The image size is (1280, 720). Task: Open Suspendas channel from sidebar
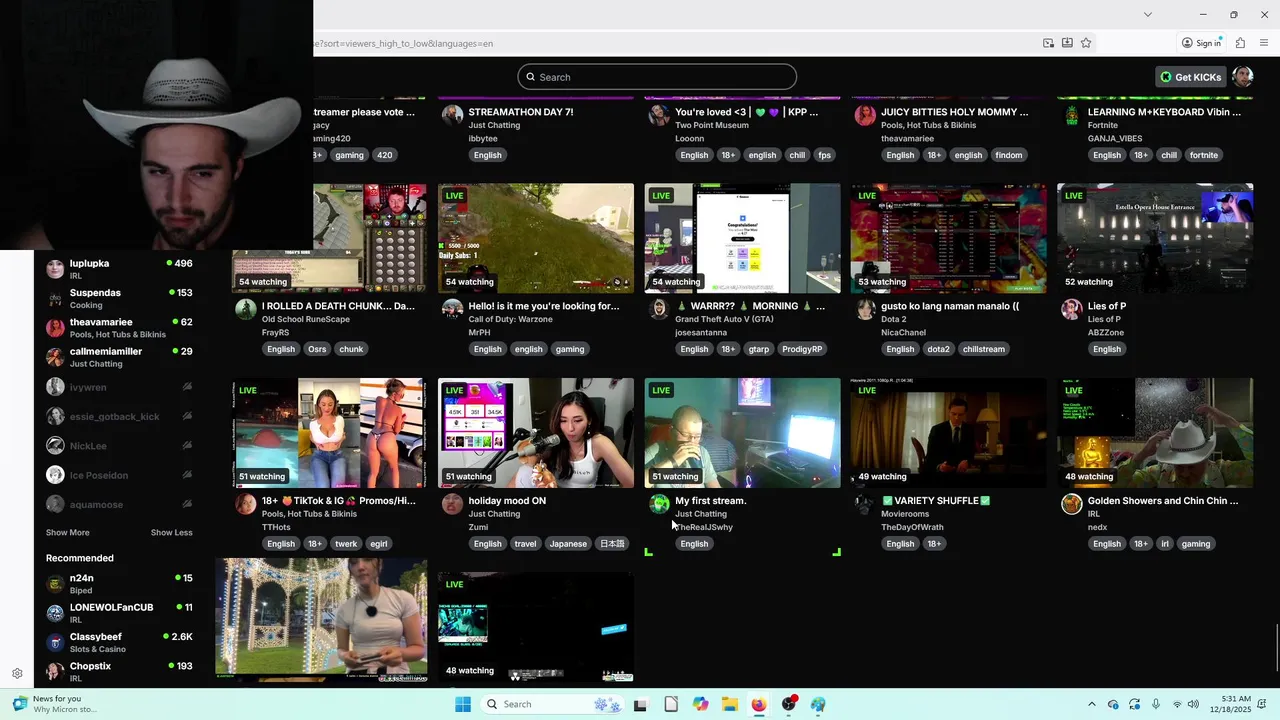(x=119, y=298)
